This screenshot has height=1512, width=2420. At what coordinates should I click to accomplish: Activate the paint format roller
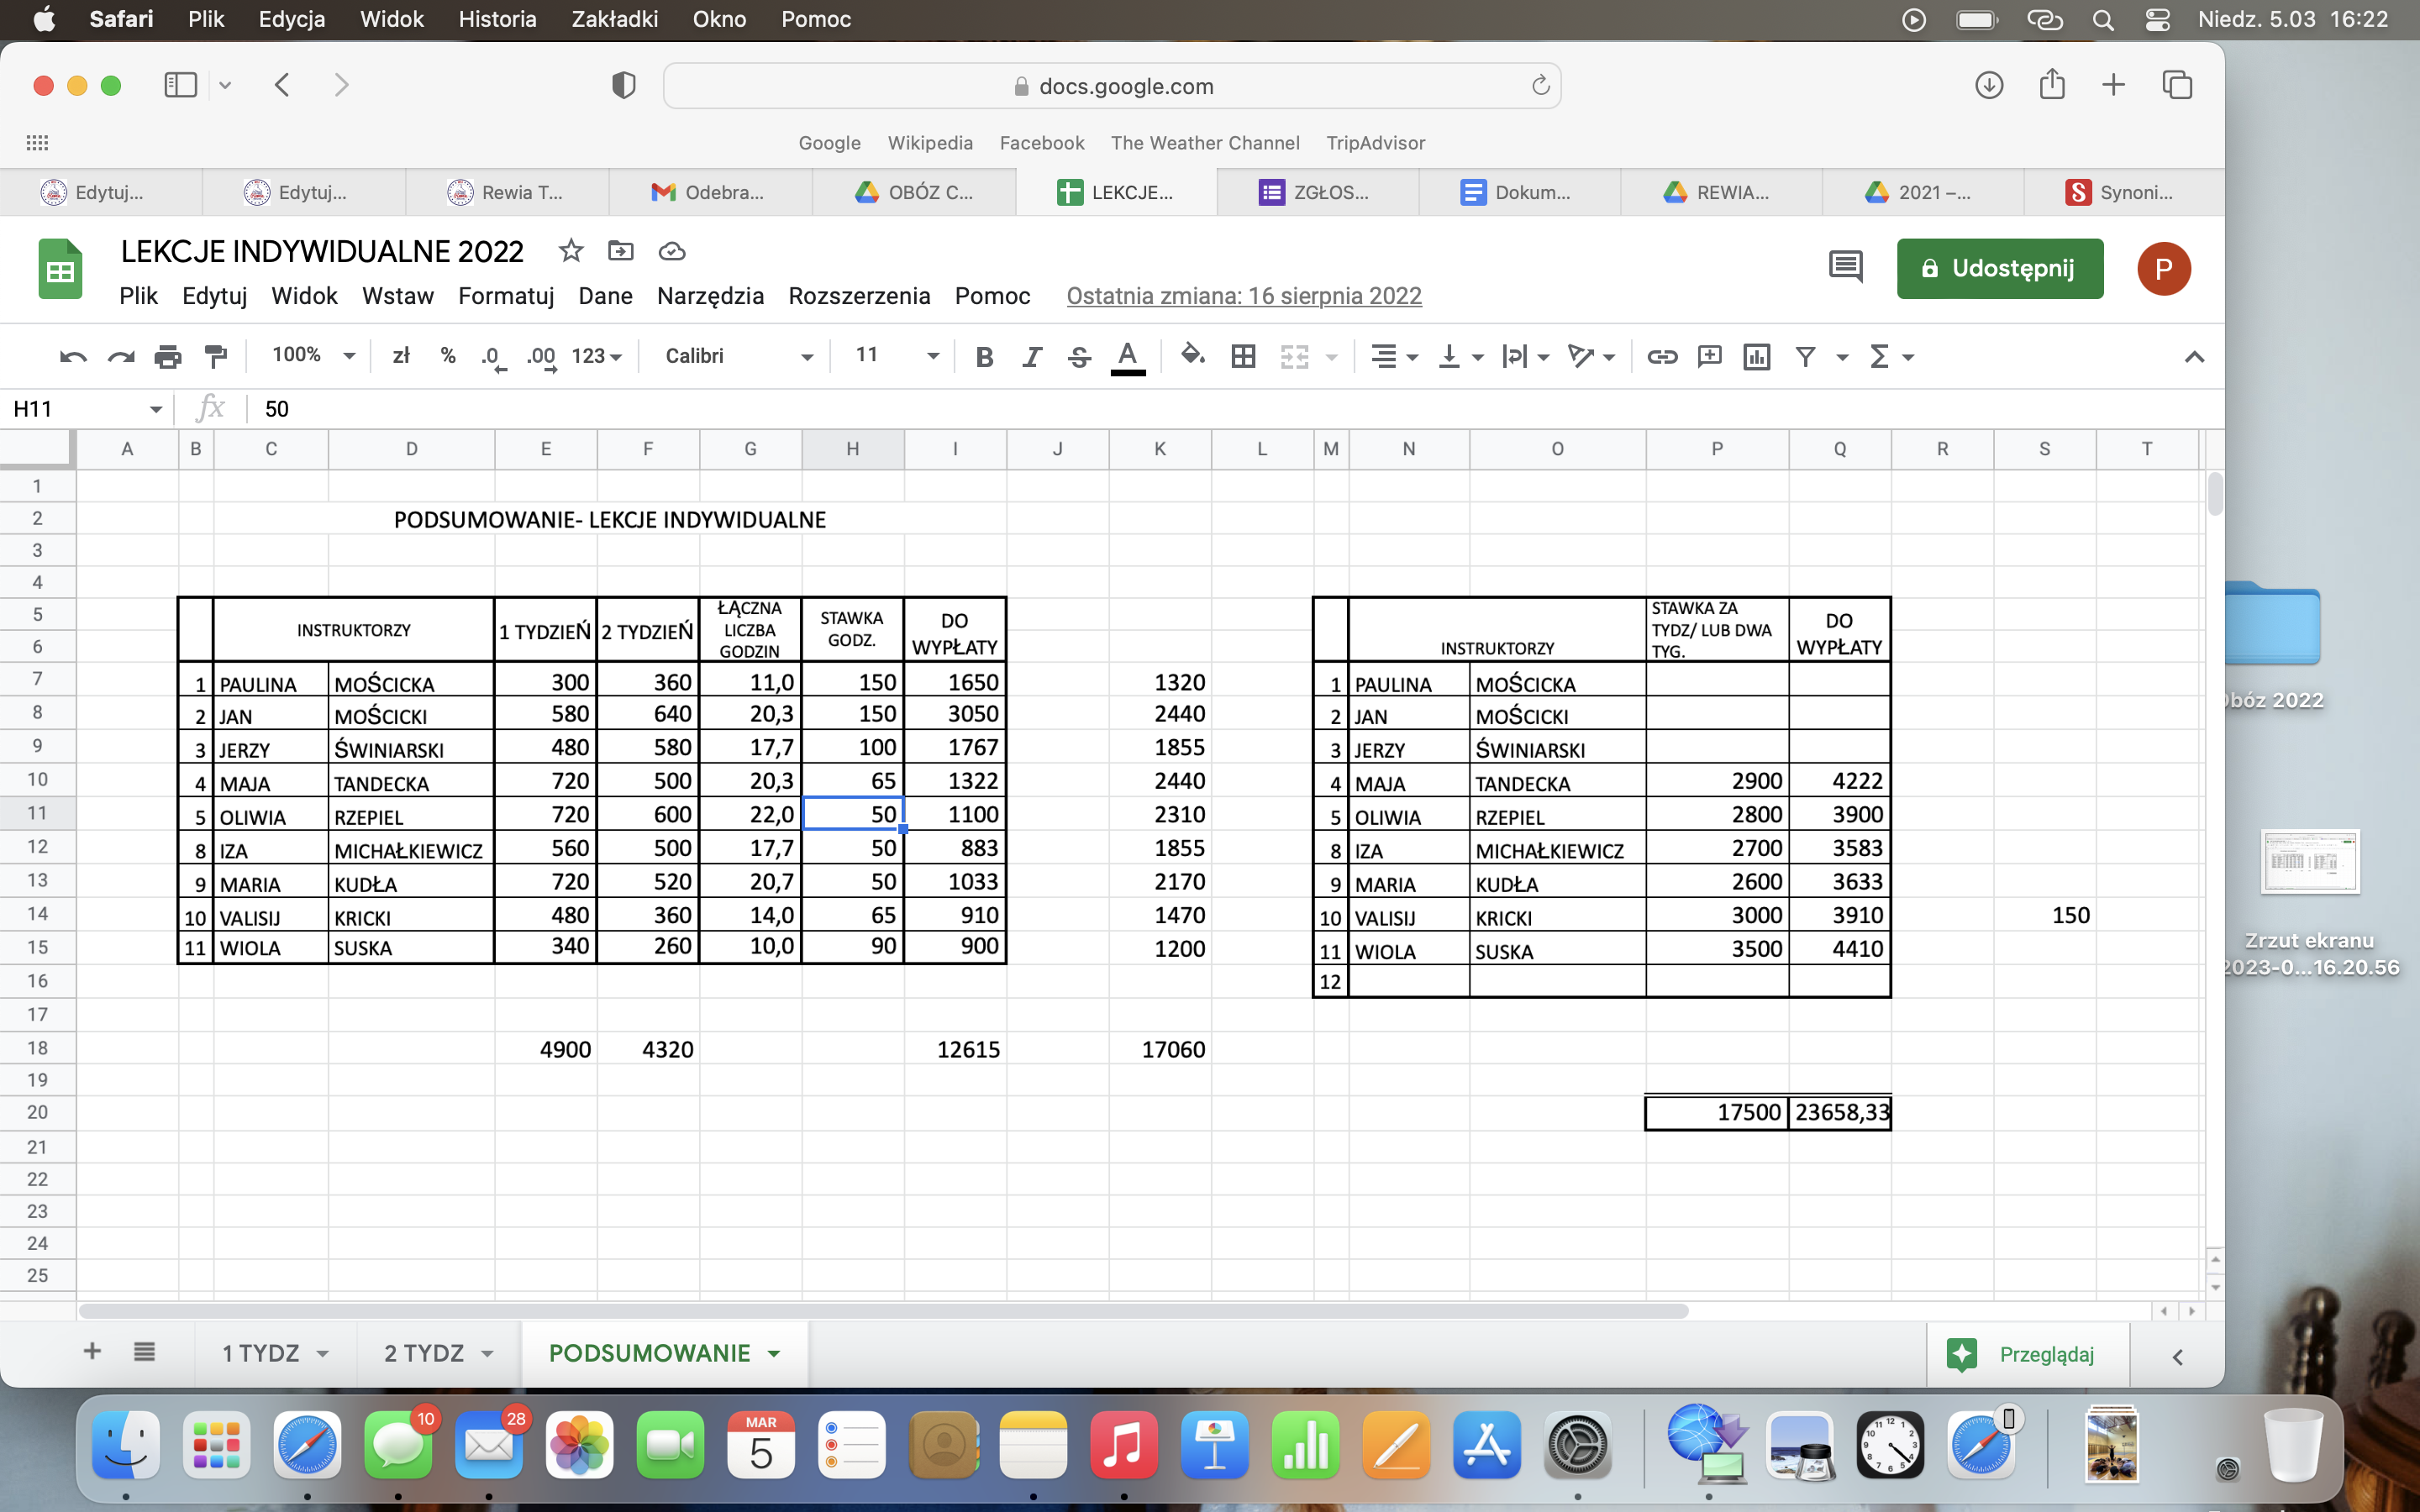click(x=216, y=357)
